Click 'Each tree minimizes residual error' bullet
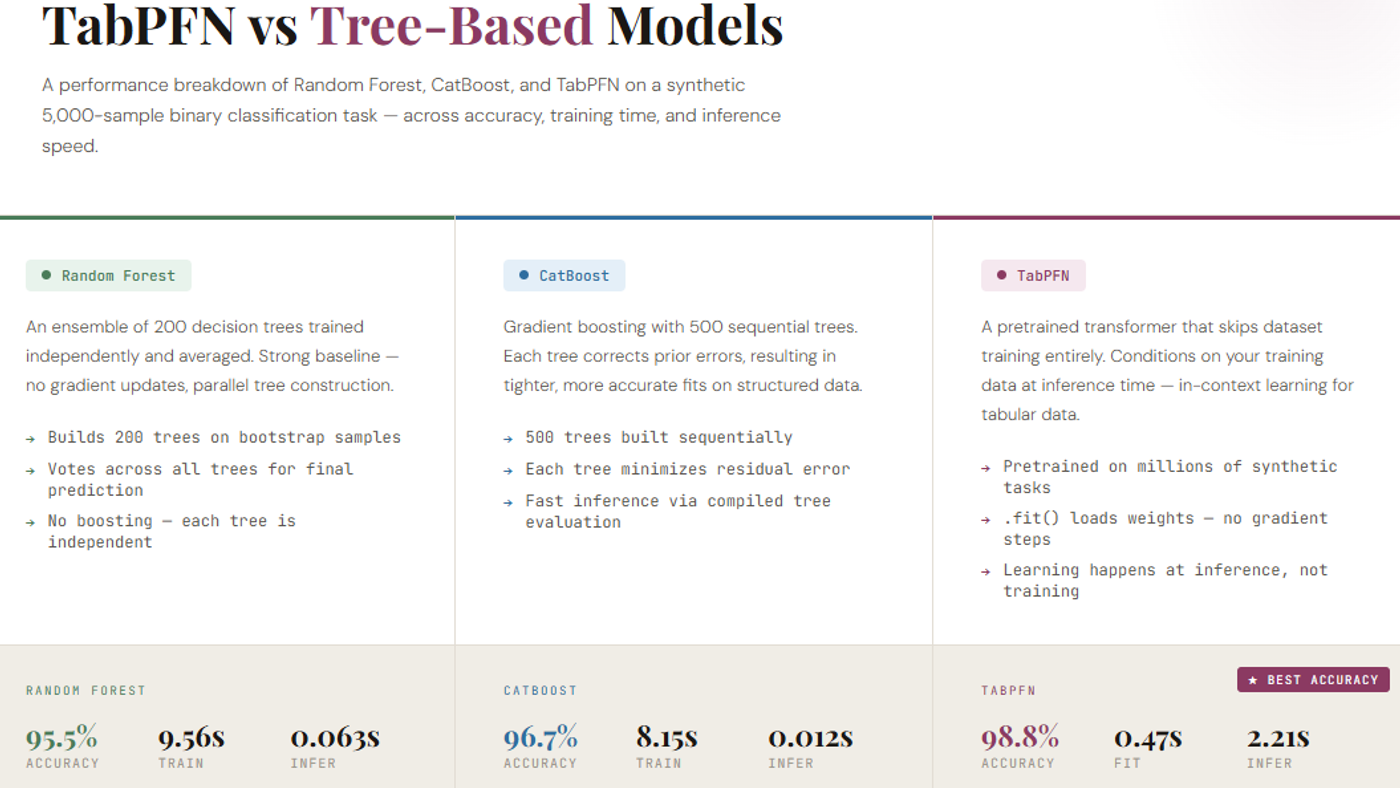This screenshot has width=1400, height=788. pos(688,469)
